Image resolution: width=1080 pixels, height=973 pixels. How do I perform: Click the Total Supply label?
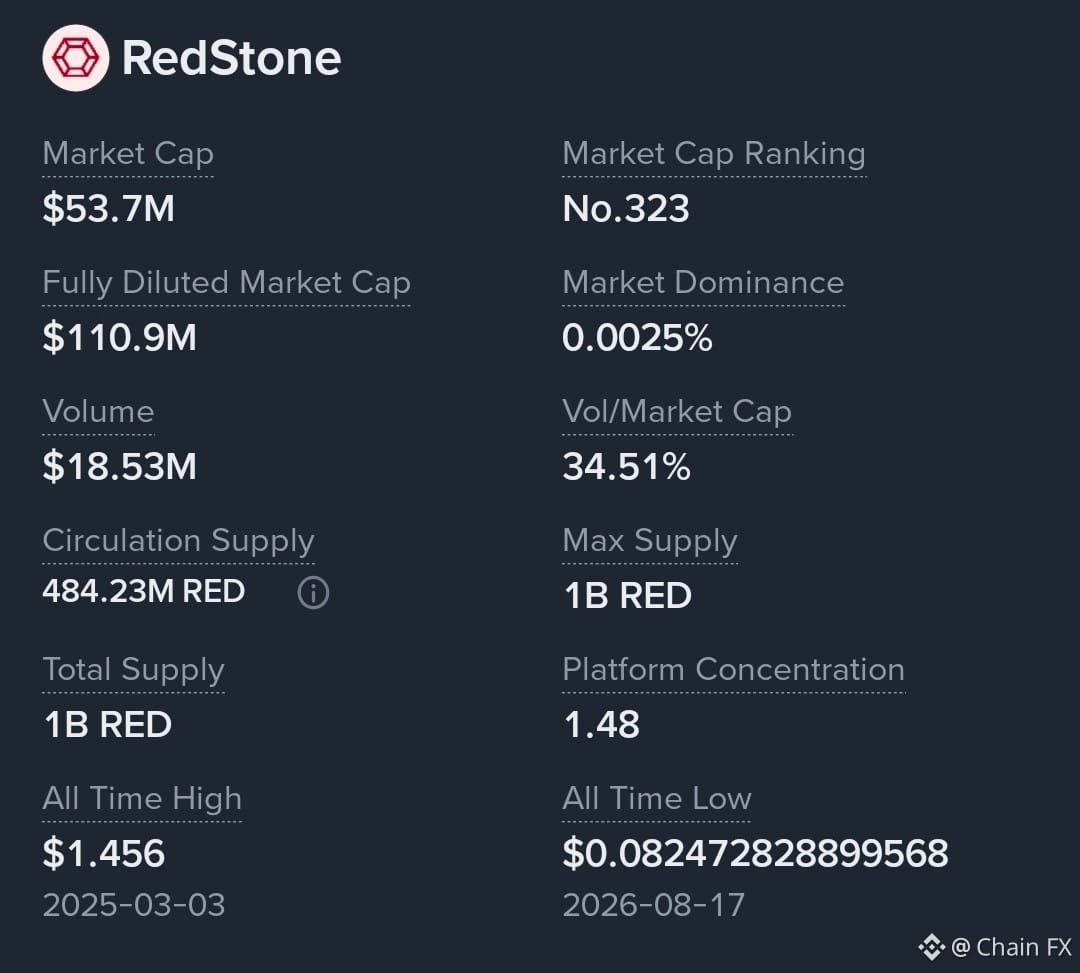pos(134,669)
